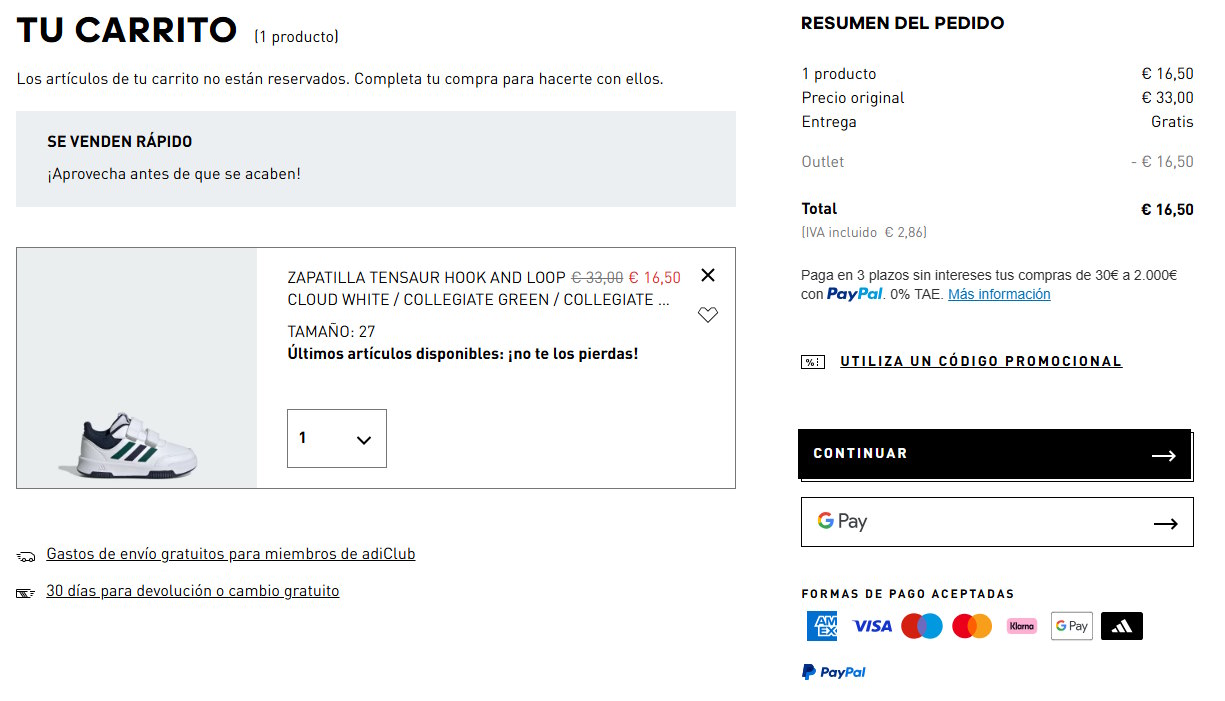Remove the Tensaur shoe from cart
The image size is (1225, 701).
[x=708, y=275]
